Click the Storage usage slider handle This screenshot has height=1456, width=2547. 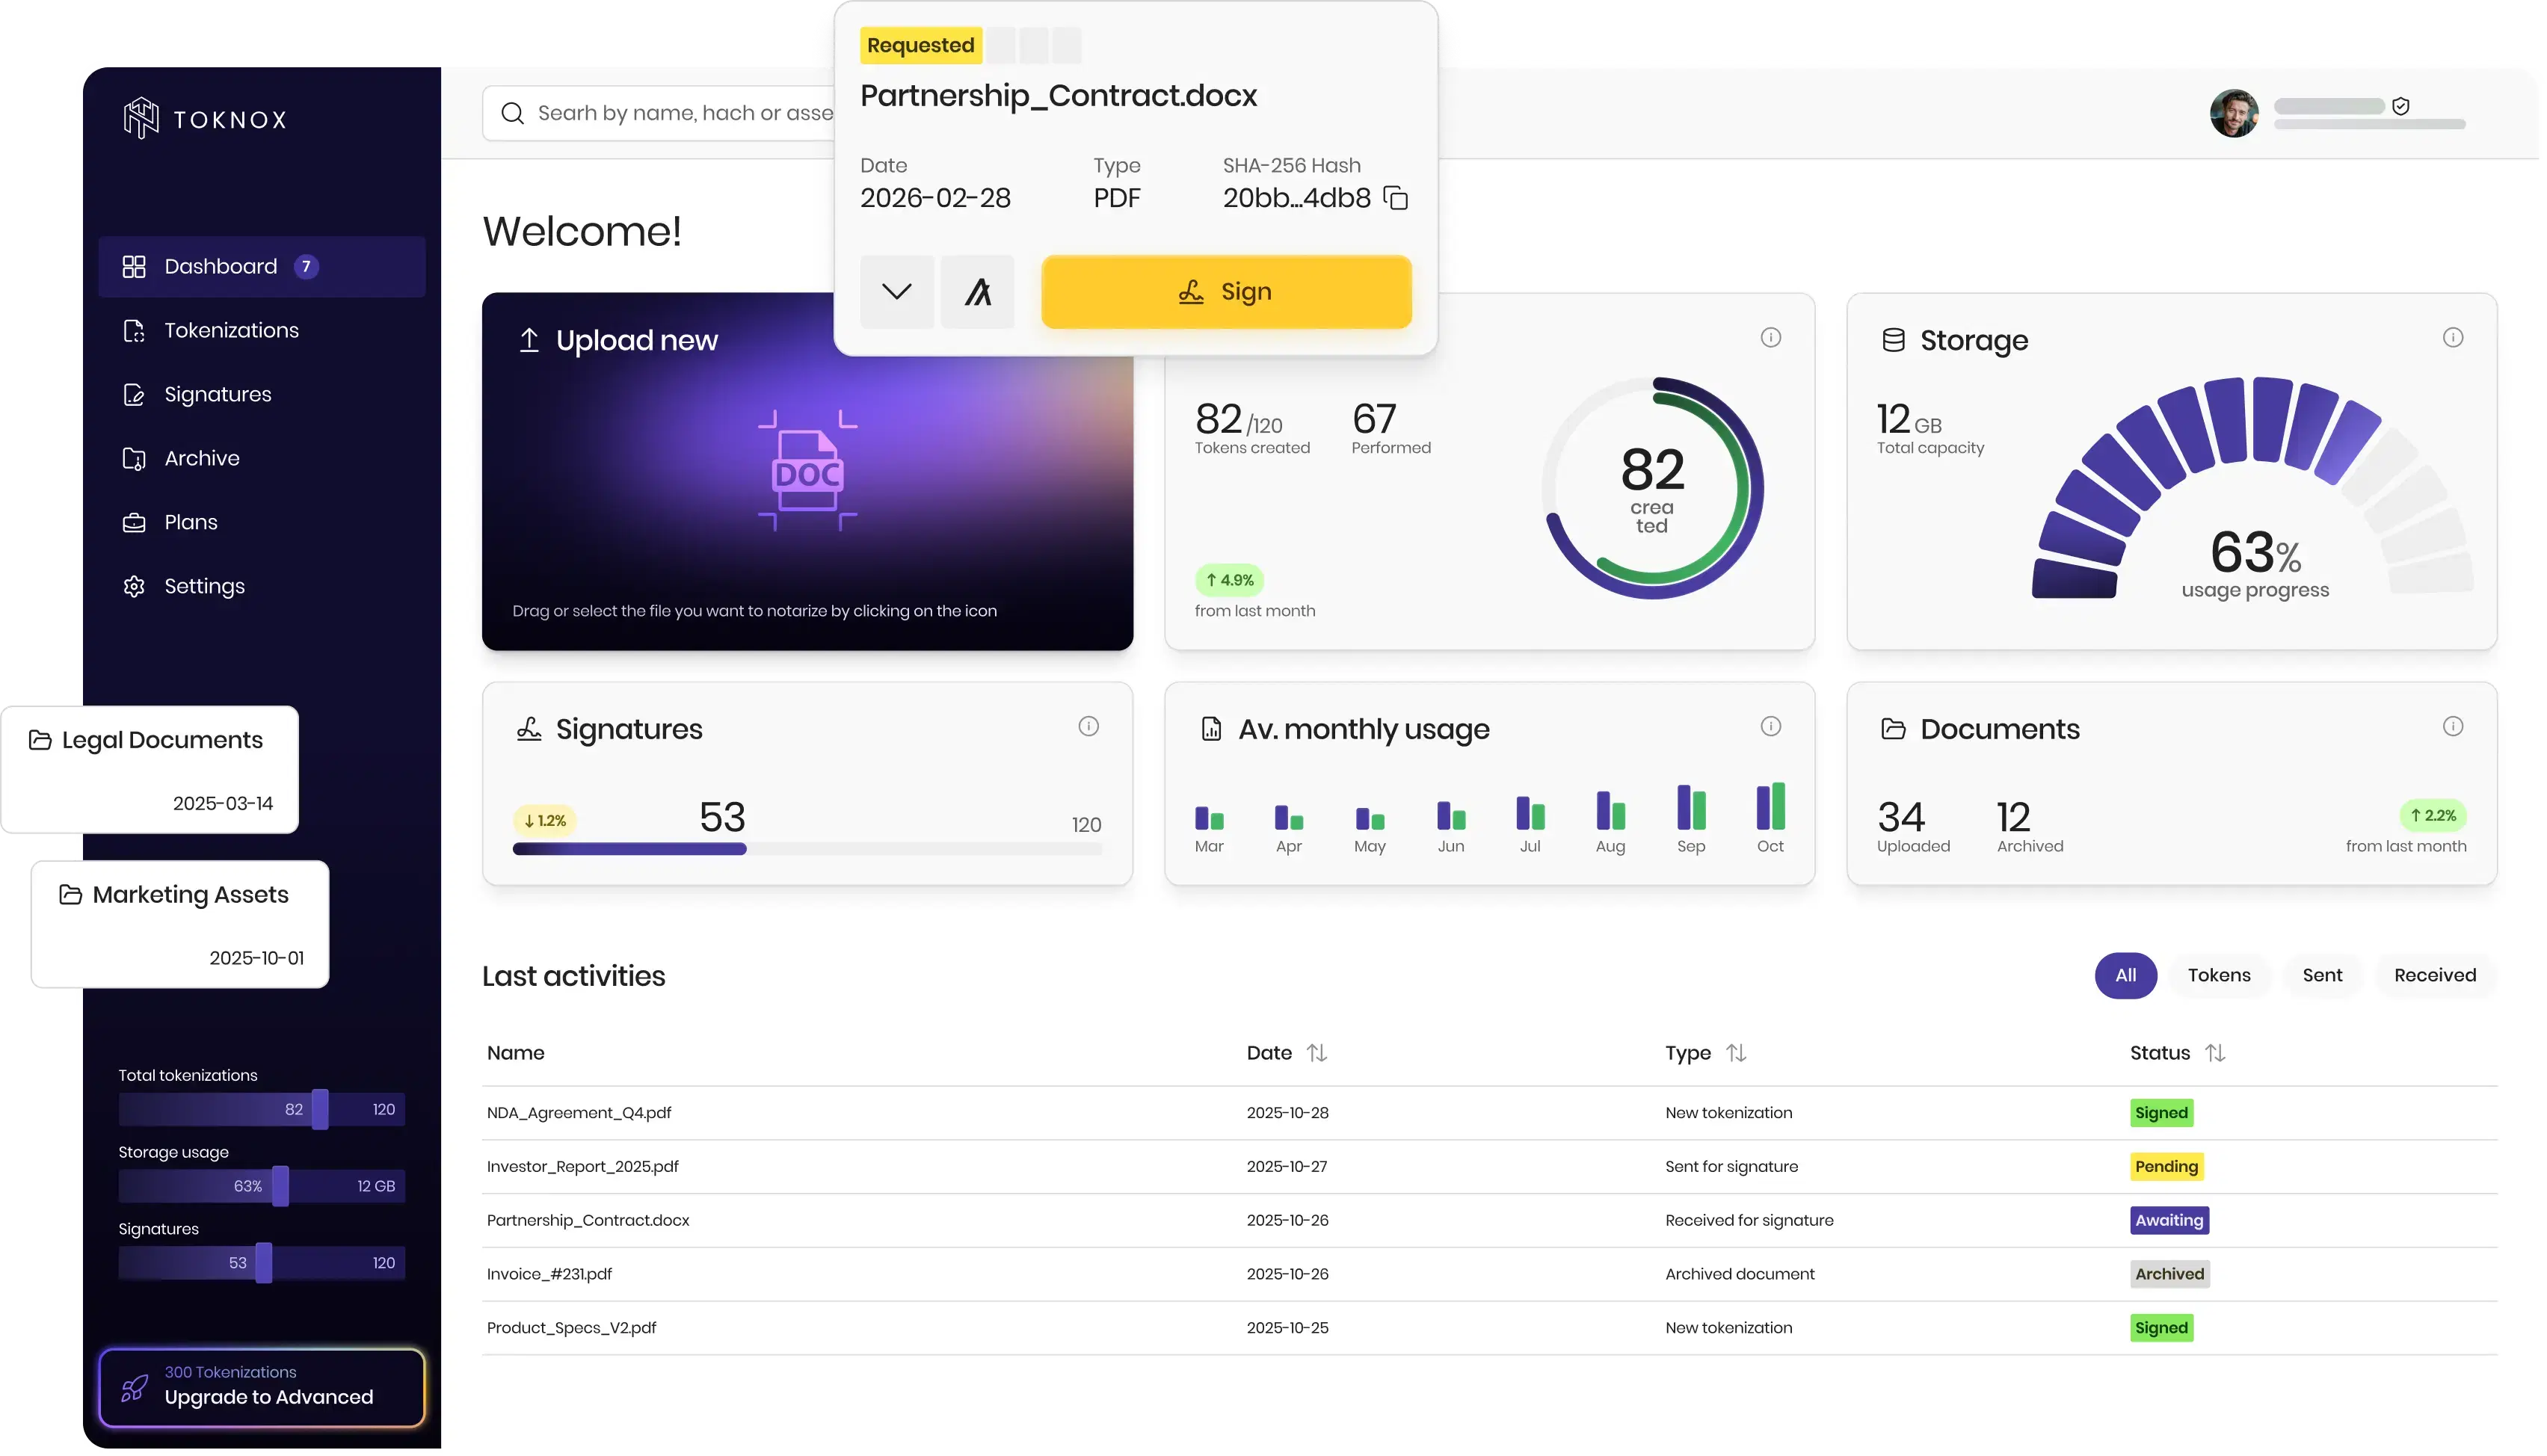click(281, 1188)
